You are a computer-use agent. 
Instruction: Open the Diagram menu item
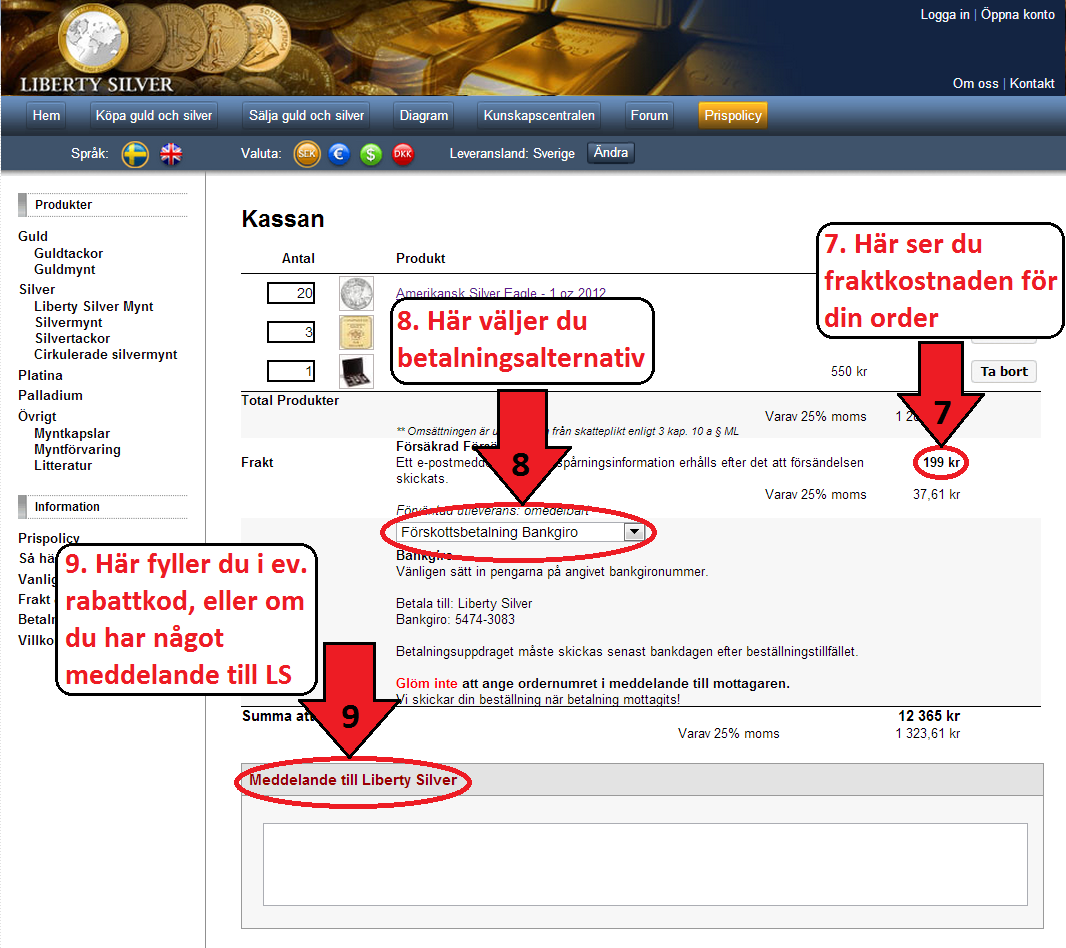point(424,116)
